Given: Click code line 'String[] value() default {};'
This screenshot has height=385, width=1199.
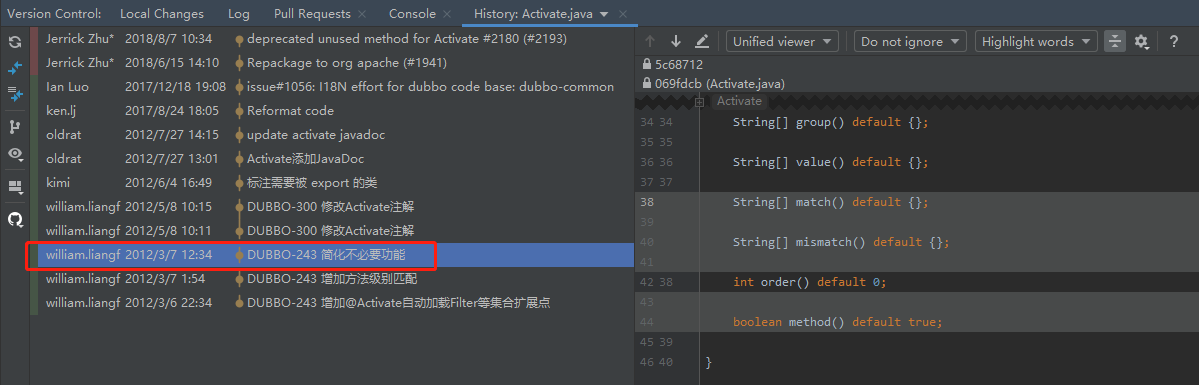Looking at the screenshot, I should [830, 162].
